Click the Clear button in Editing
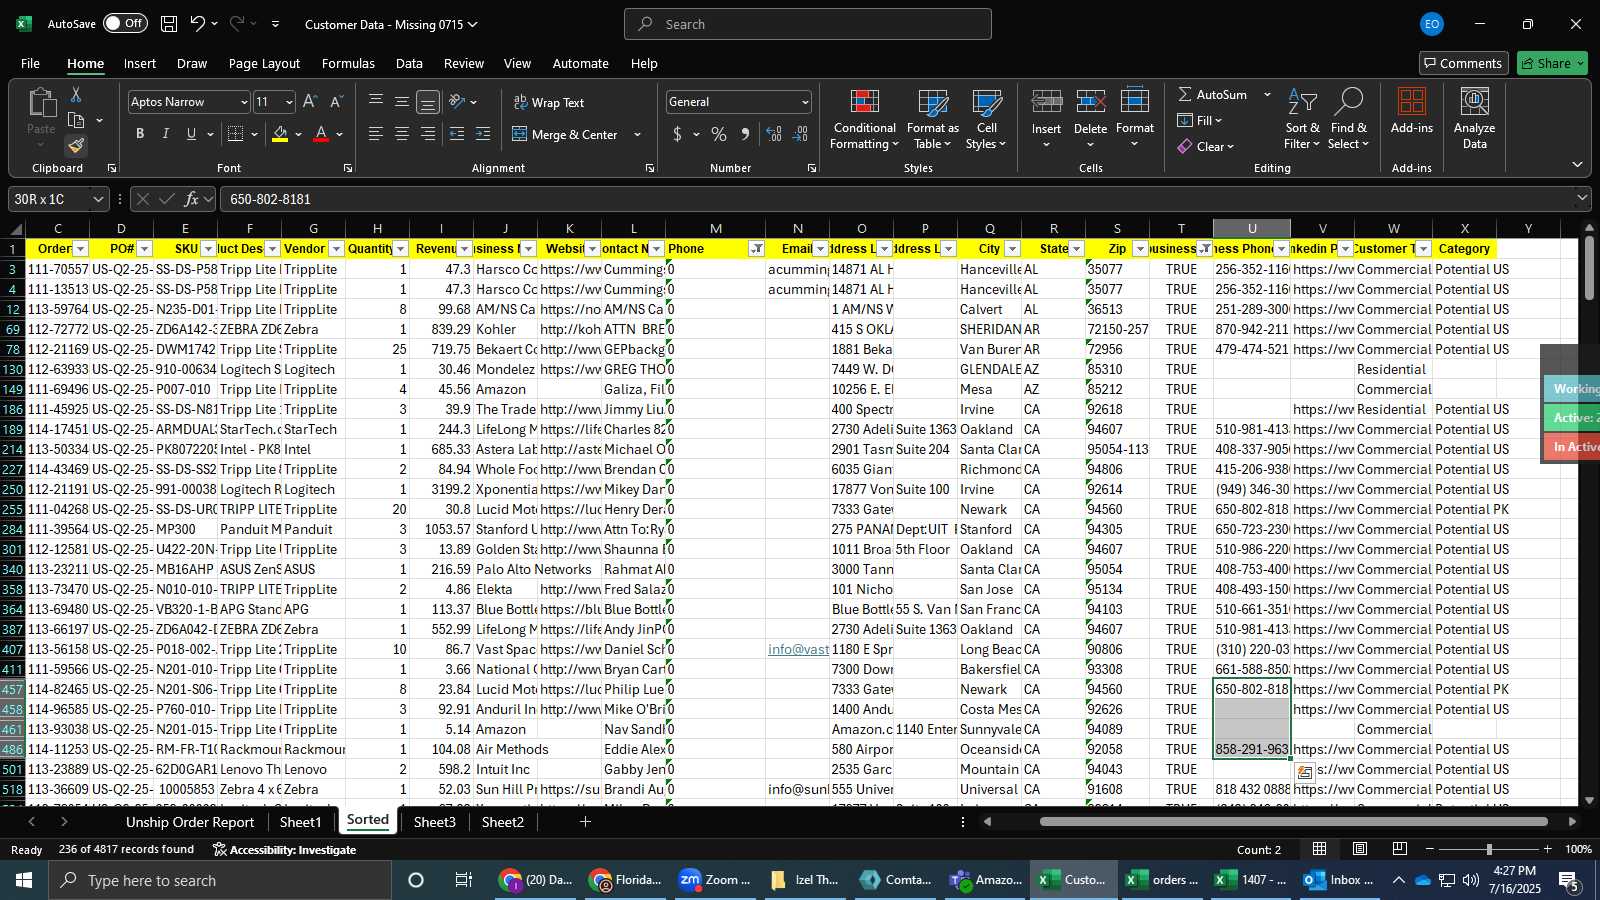This screenshot has width=1600, height=900. point(1206,146)
